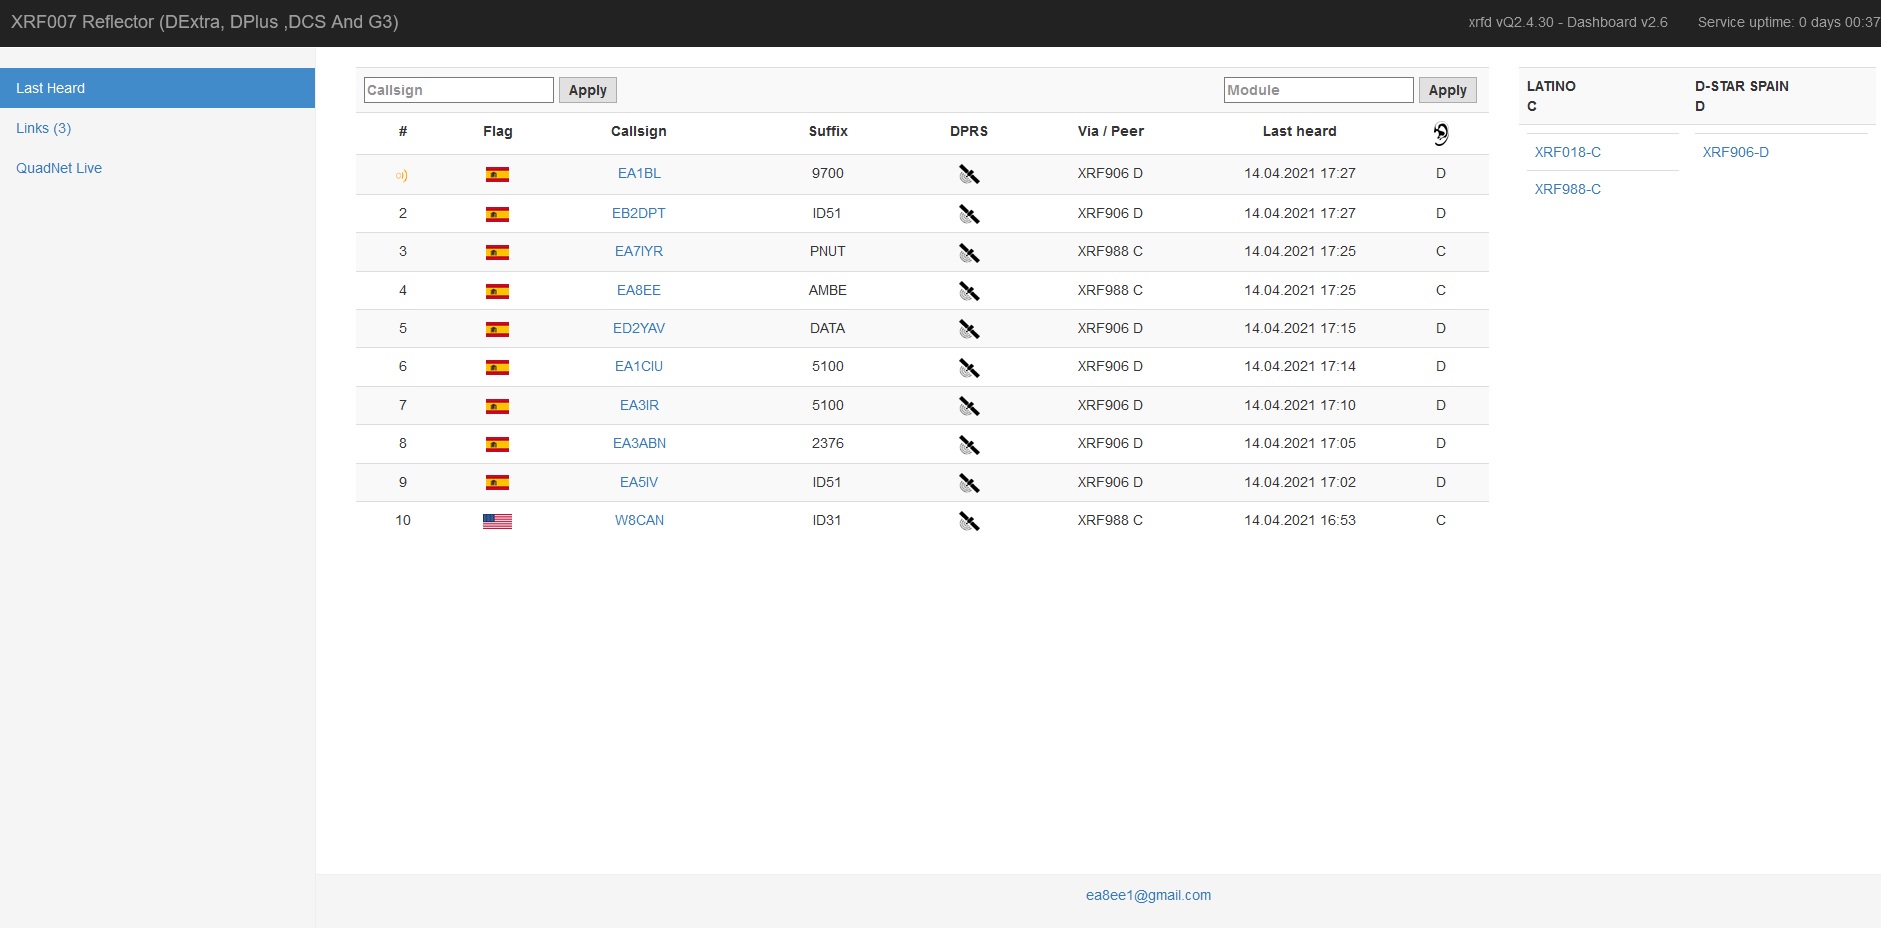Screen dimensions: 1881x928
Task: Click Apply button beside Callsign filter
Action: coord(587,90)
